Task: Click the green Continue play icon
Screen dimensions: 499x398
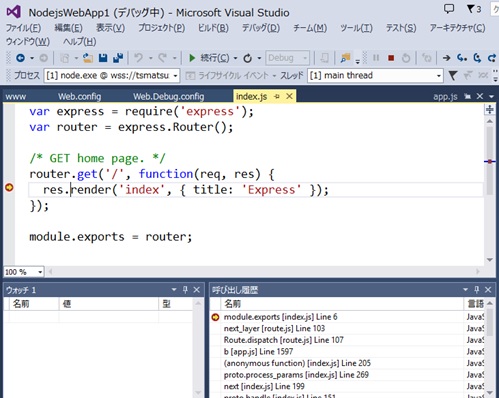Action: click(x=192, y=58)
